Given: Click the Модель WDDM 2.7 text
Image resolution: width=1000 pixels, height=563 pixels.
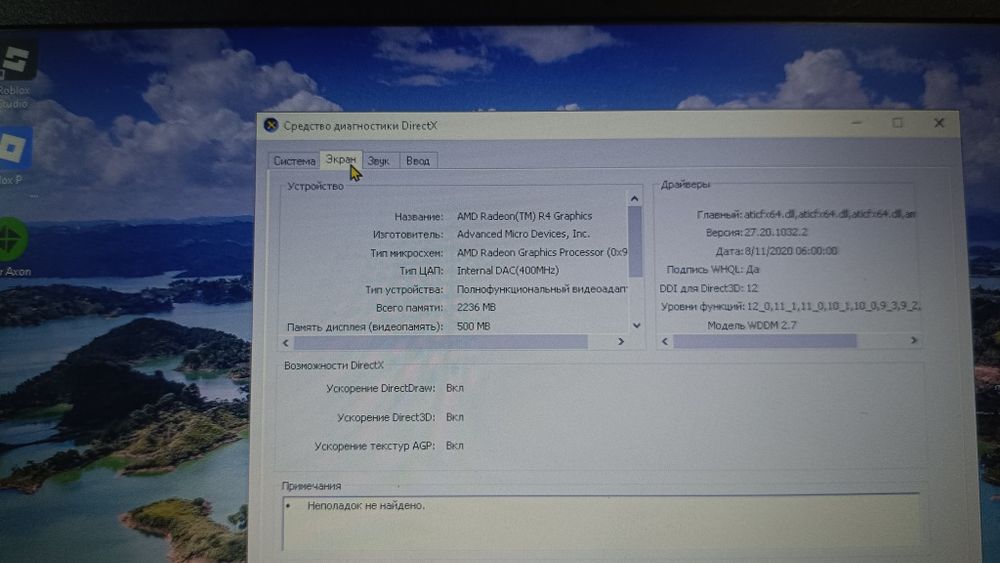Looking at the screenshot, I should coord(751,325).
